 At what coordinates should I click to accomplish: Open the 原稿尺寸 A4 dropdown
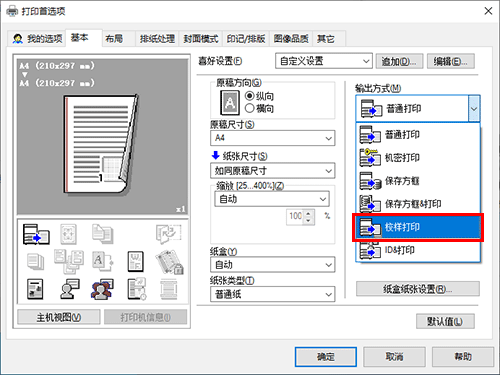[x=272, y=138]
